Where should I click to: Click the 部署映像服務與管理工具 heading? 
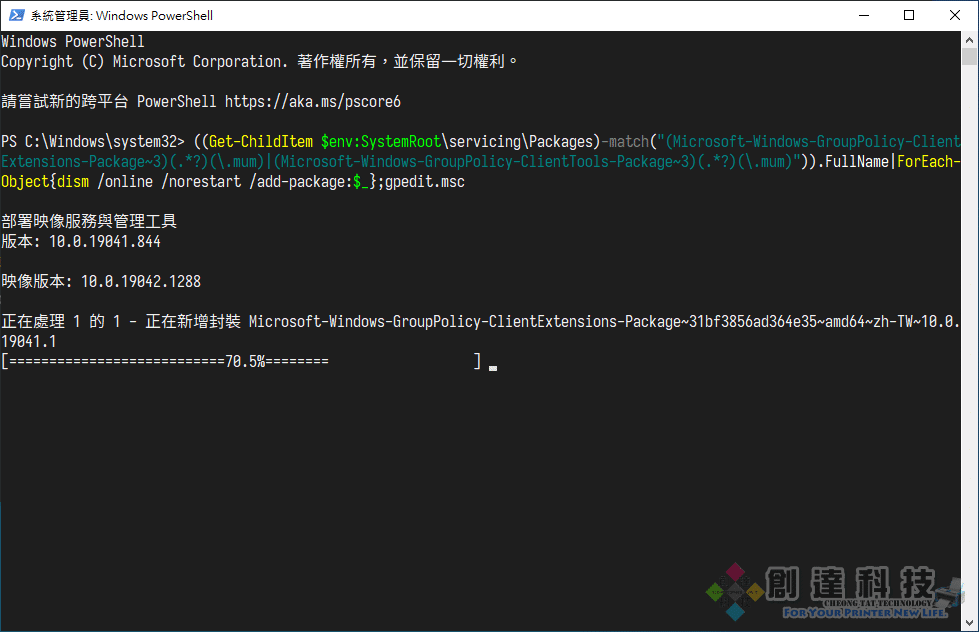click(89, 222)
